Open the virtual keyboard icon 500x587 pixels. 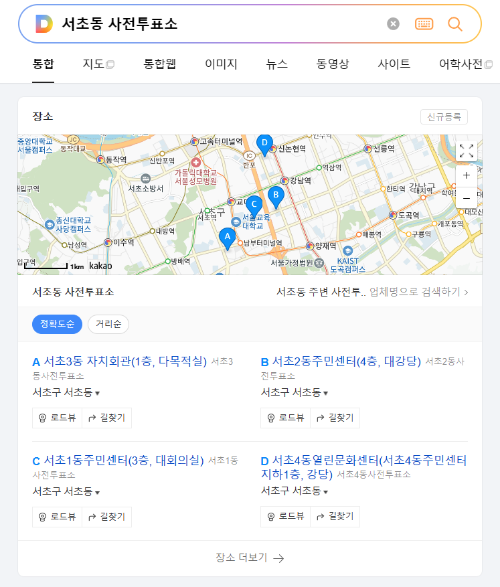[424, 24]
